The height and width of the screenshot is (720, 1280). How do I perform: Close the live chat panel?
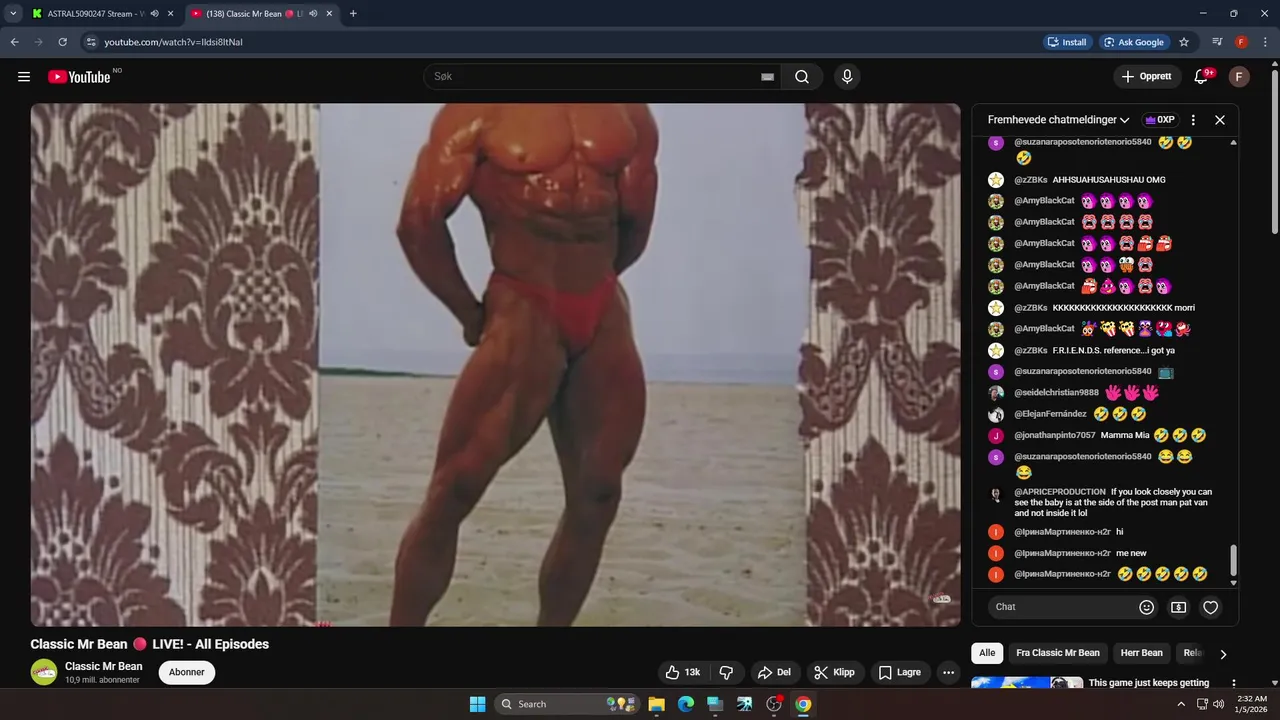coord(1220,120)
